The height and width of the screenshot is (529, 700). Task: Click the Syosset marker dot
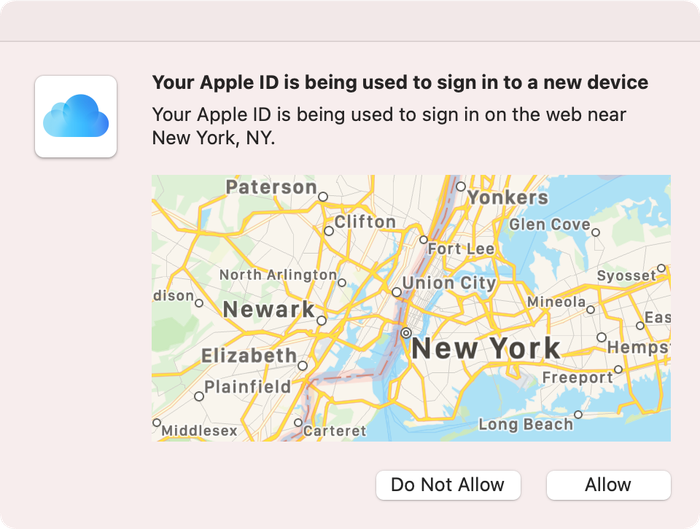tap(661, 268)
